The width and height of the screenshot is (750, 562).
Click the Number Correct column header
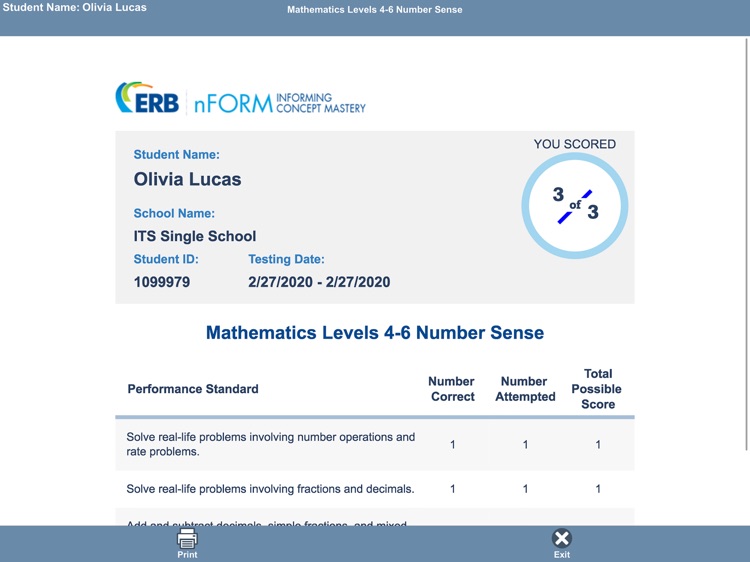[x=452, y=389]
